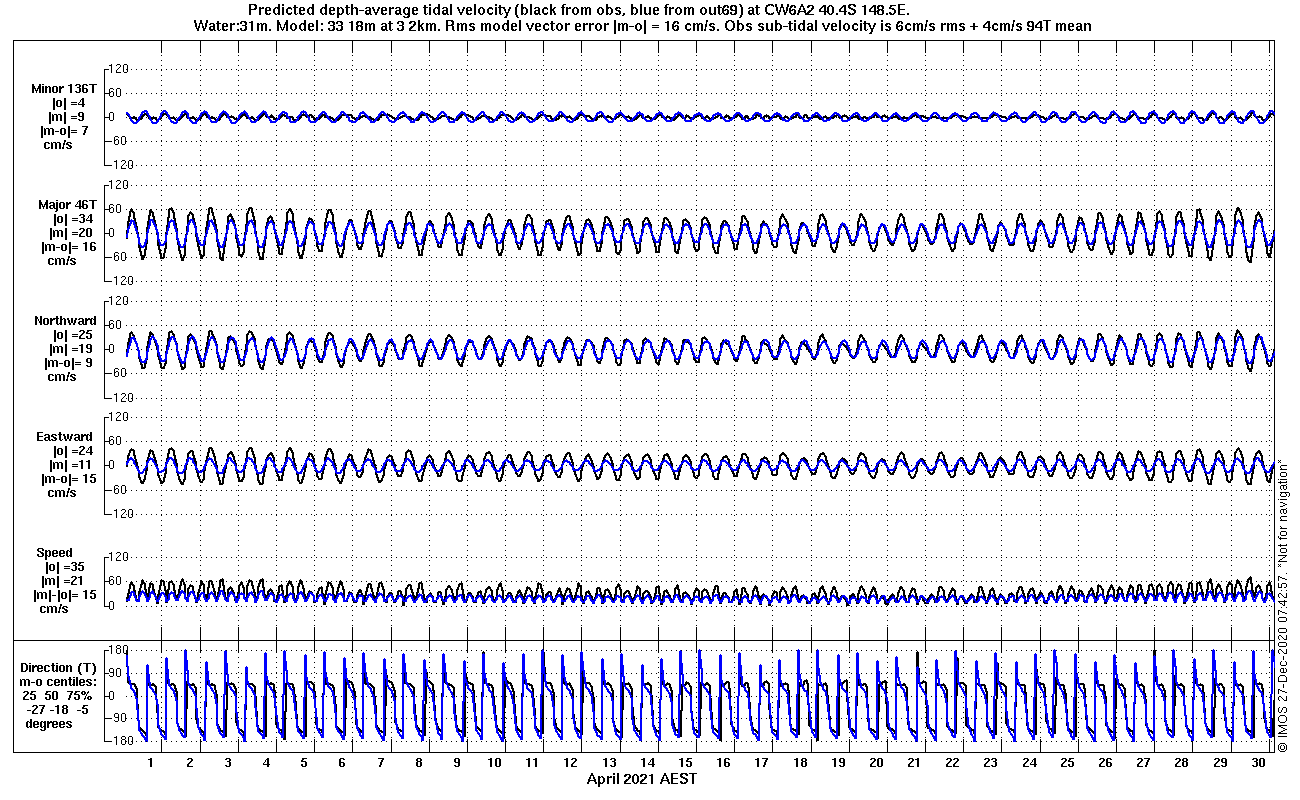Click the '|o| =35' Speed value
The width and height of the screenshot is (1300, 800).
pos(63,567)
